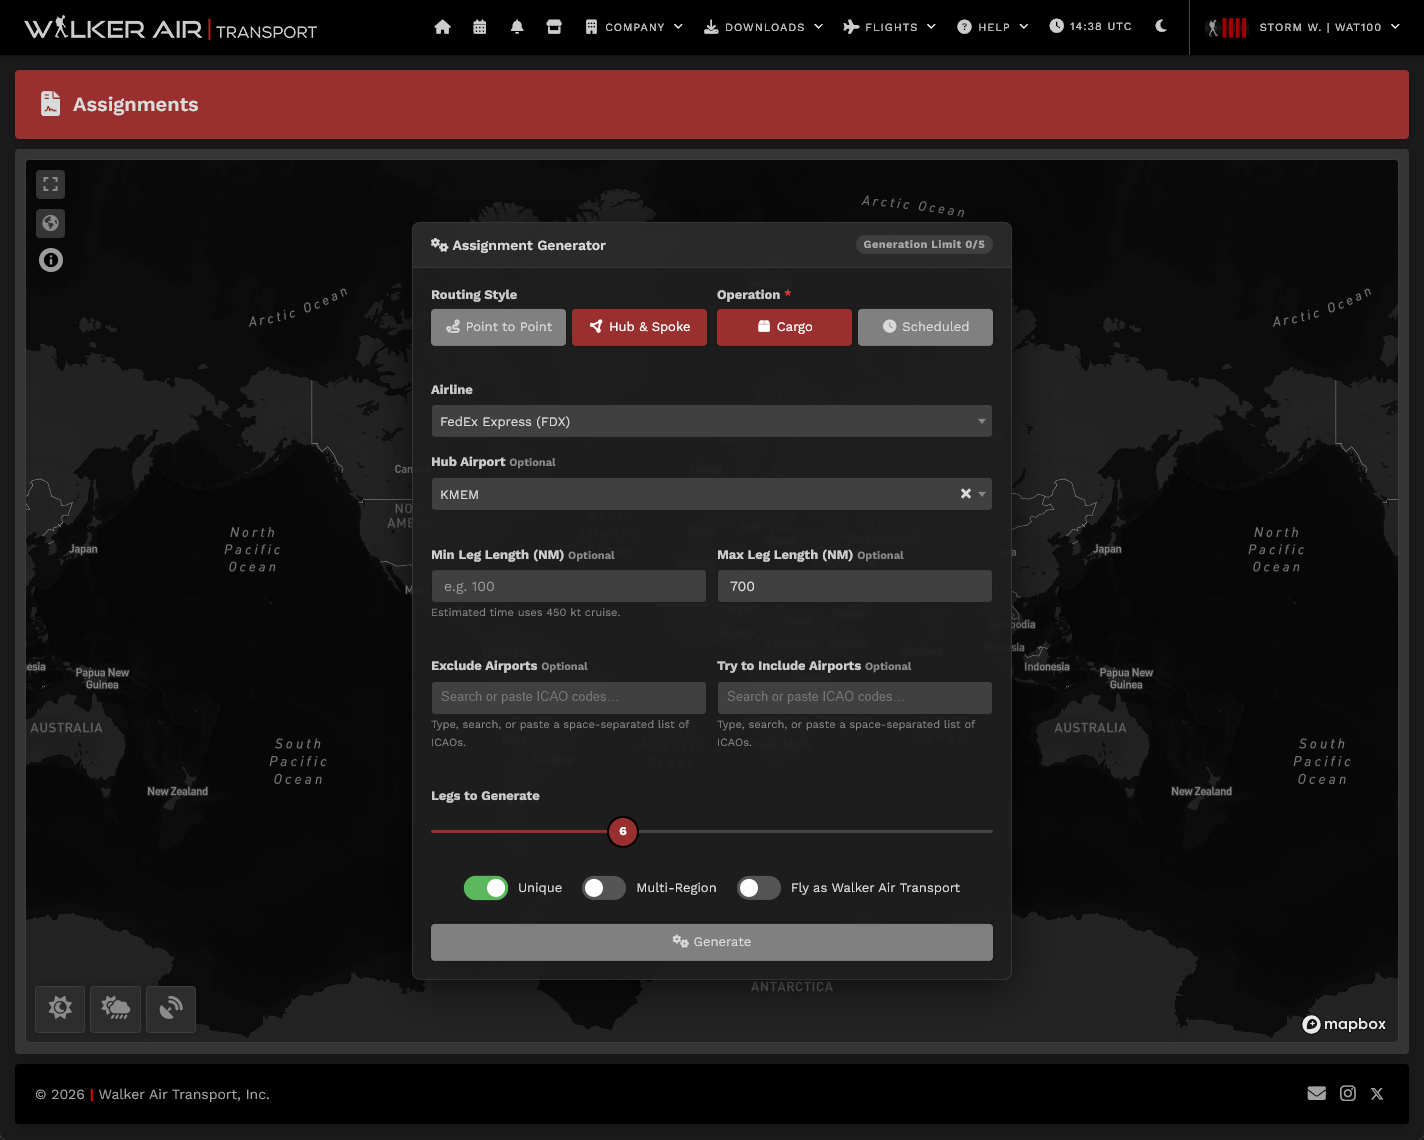Viewport: 1424px width, 1140px height.
Task: Open the Airline FedEx Express dropdown
Action: 712,421
